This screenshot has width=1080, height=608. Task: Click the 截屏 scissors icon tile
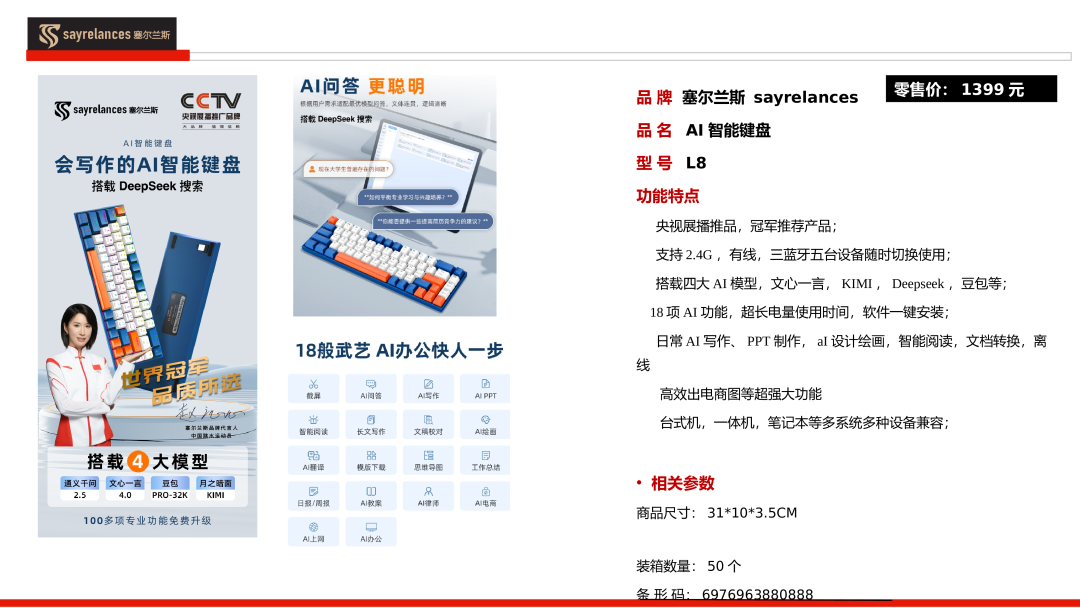[x=313, y=388]
